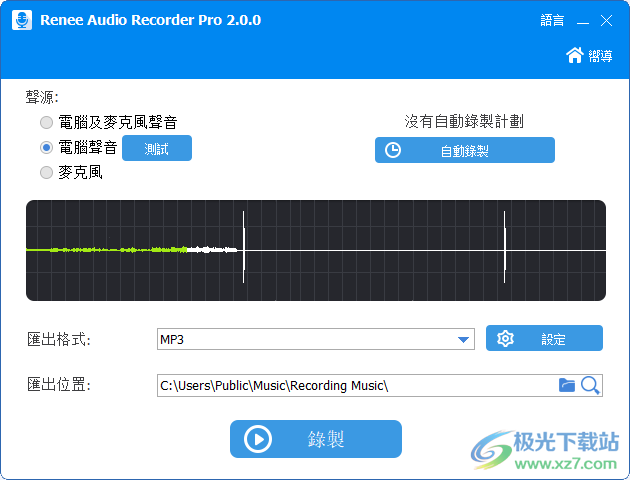Open the 嚮導 home guide
The width and height of the screenshot is (630, 480).
pyautogui.click(x=589, y=55)
